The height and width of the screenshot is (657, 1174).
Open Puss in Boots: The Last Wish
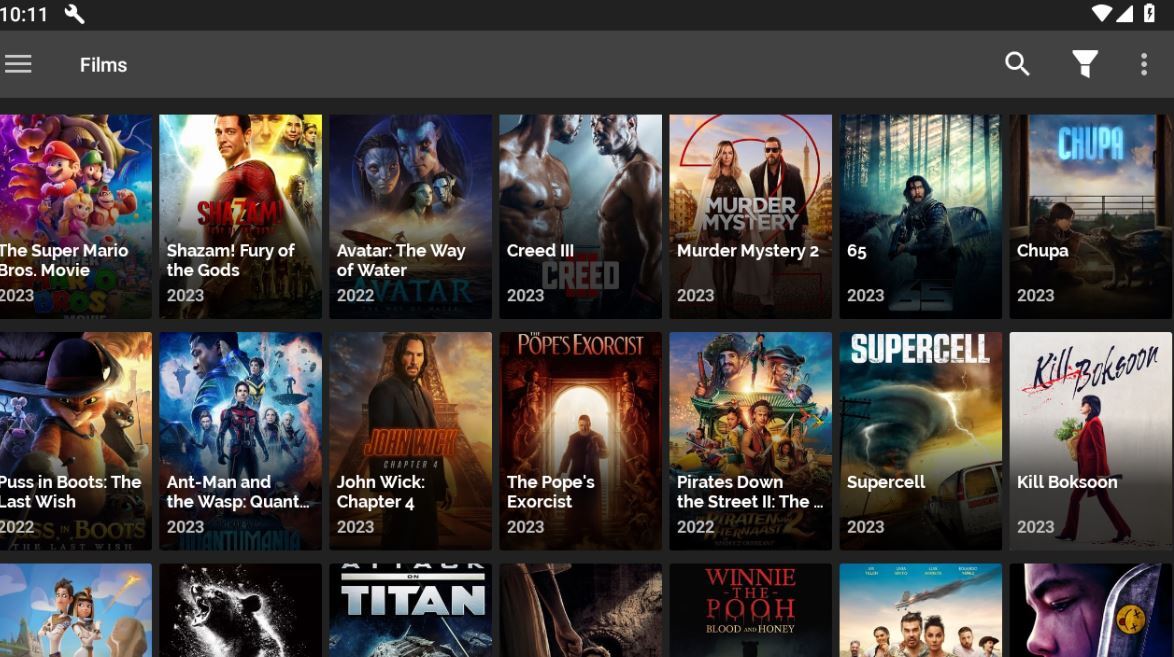[76, 441]
